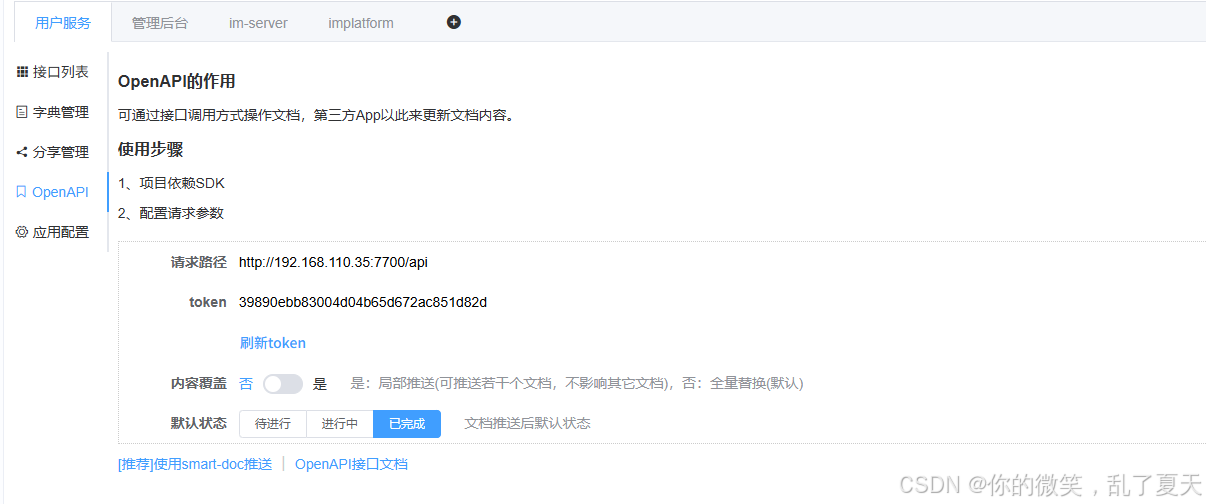Viewport: 1206px width, 504px height.
Task: Click the 否 label of 内容覆盖
Action: 246,384
